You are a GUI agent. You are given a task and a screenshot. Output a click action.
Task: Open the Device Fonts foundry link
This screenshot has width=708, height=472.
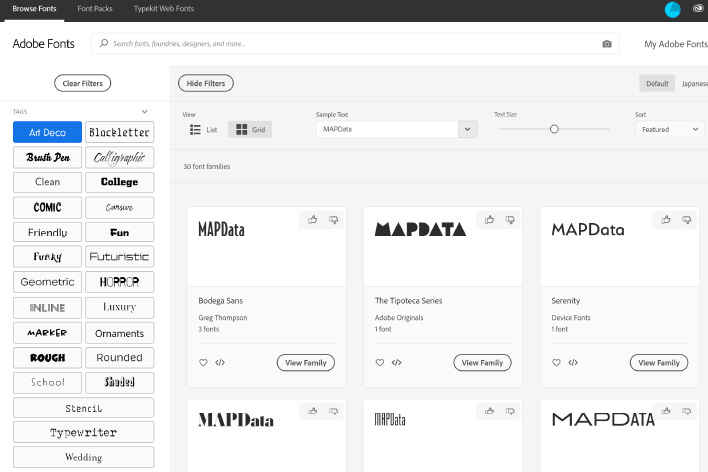pyautogui.click(x=571, y=318)
